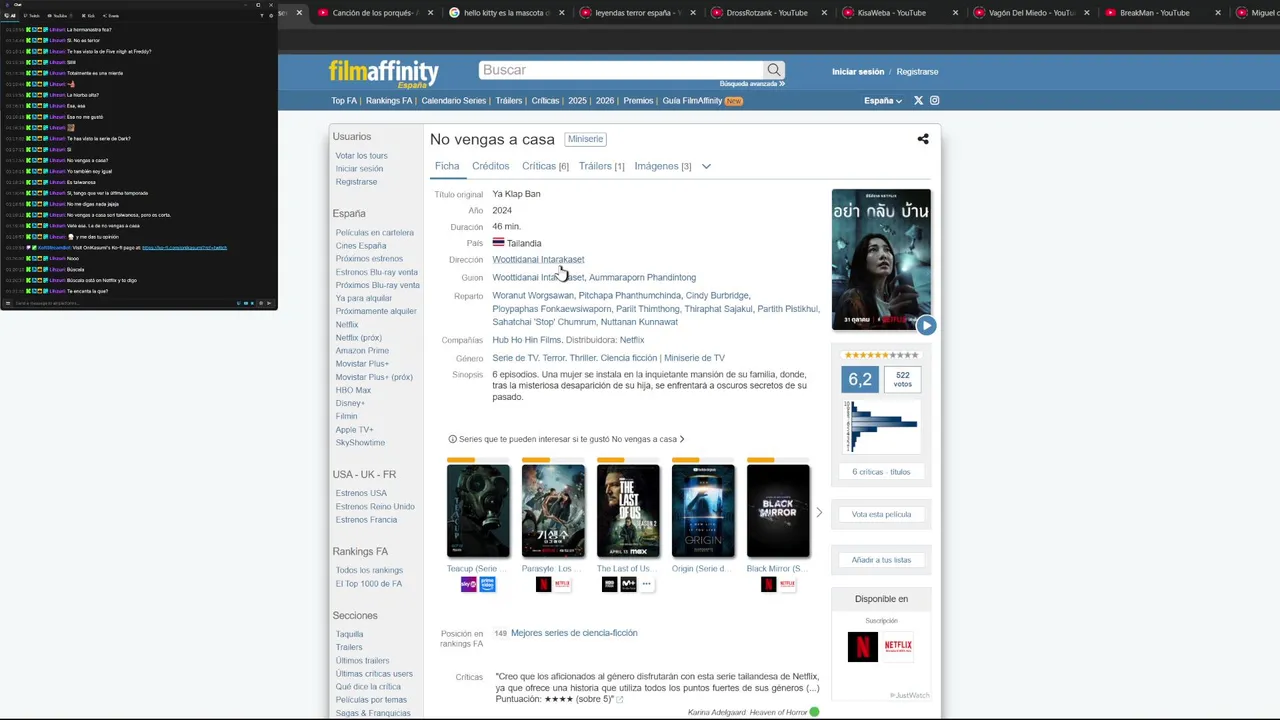Click the Buscar search input field
This screenshot has height=720, width=1280.
click(622, 70)
